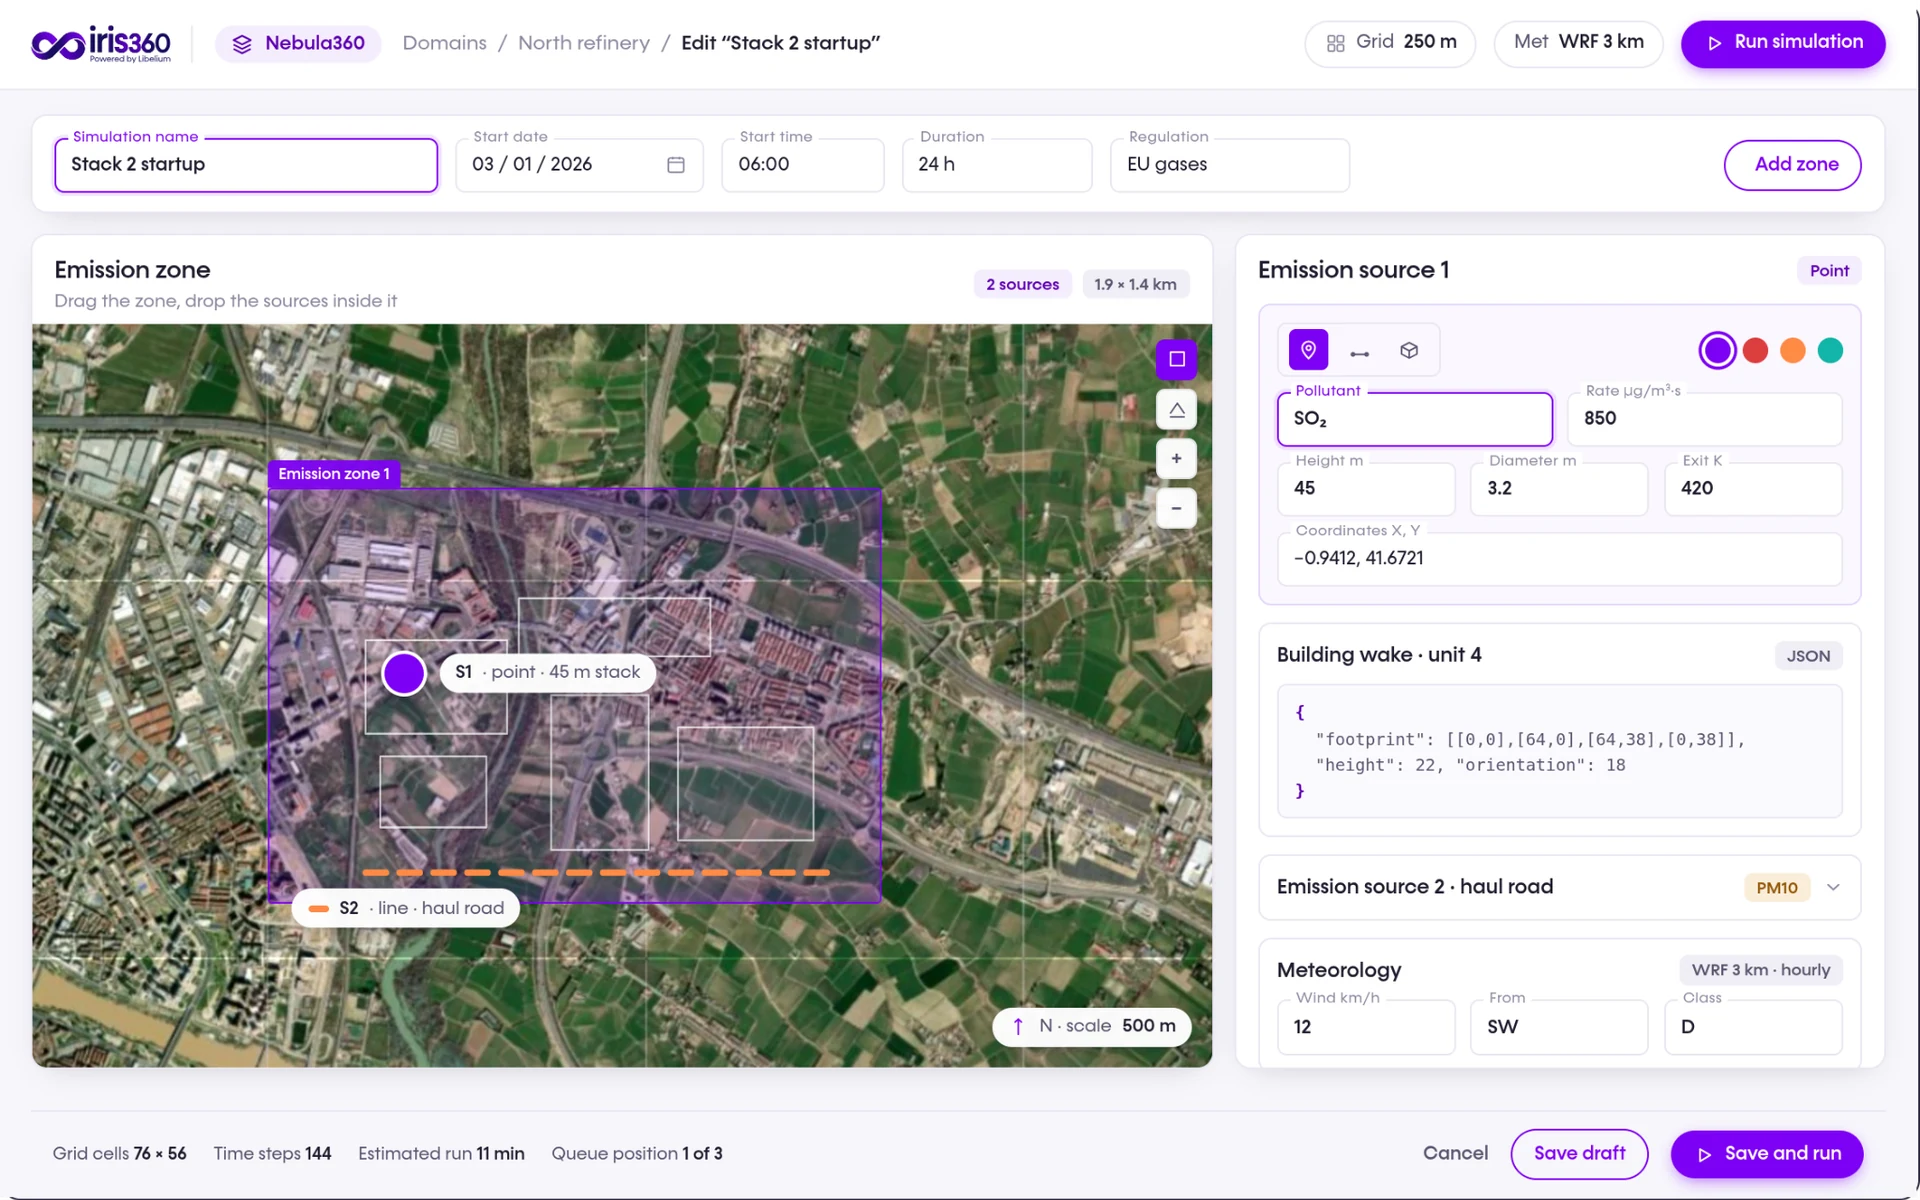Click Save and run
Viewport: 1920px width, 1200px height.
(1766, 1154)
